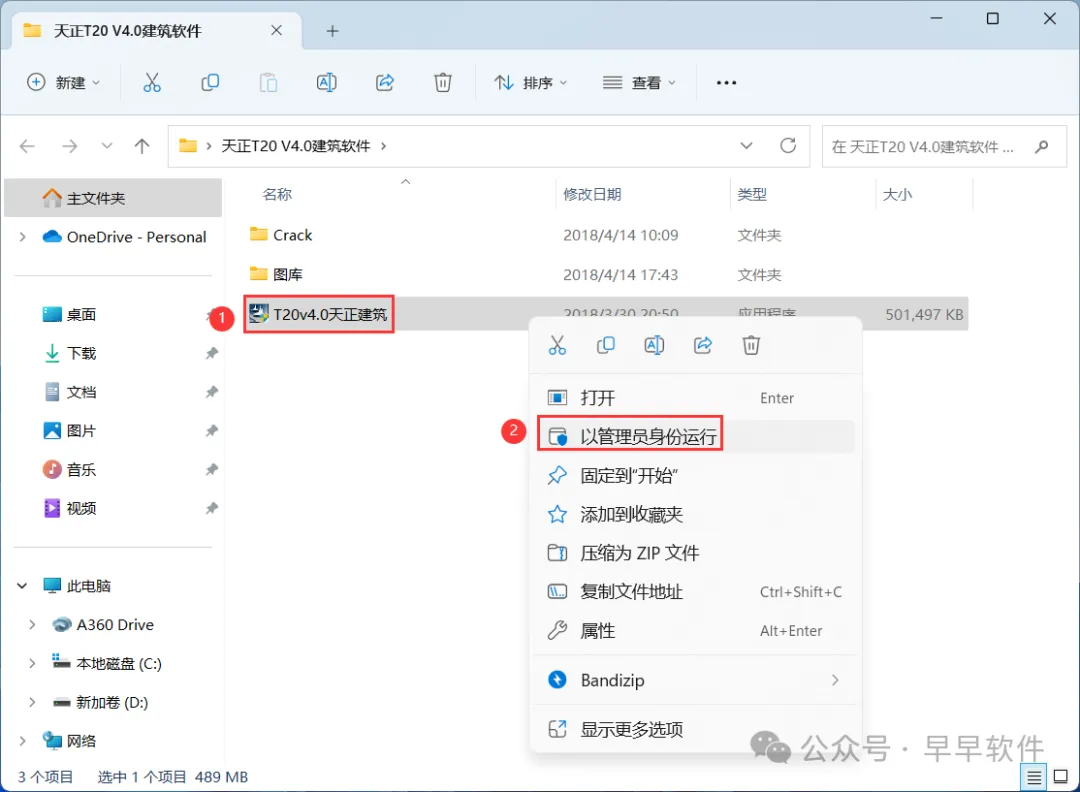This screenshot has height=792, width=1080.
Task: Click the Copy icon in the context menu
Action: (x=605, y=345)
